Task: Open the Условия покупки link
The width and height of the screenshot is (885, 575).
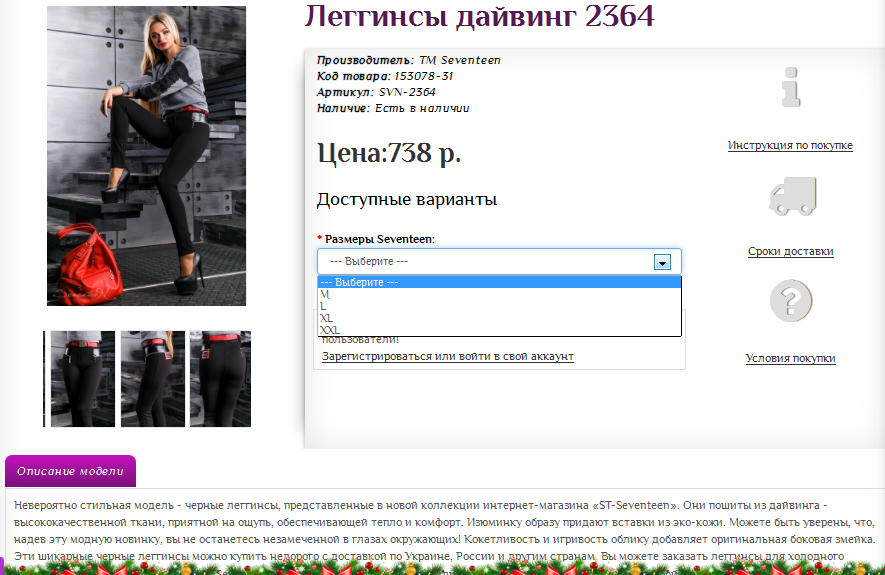Action: coord(790,358)
